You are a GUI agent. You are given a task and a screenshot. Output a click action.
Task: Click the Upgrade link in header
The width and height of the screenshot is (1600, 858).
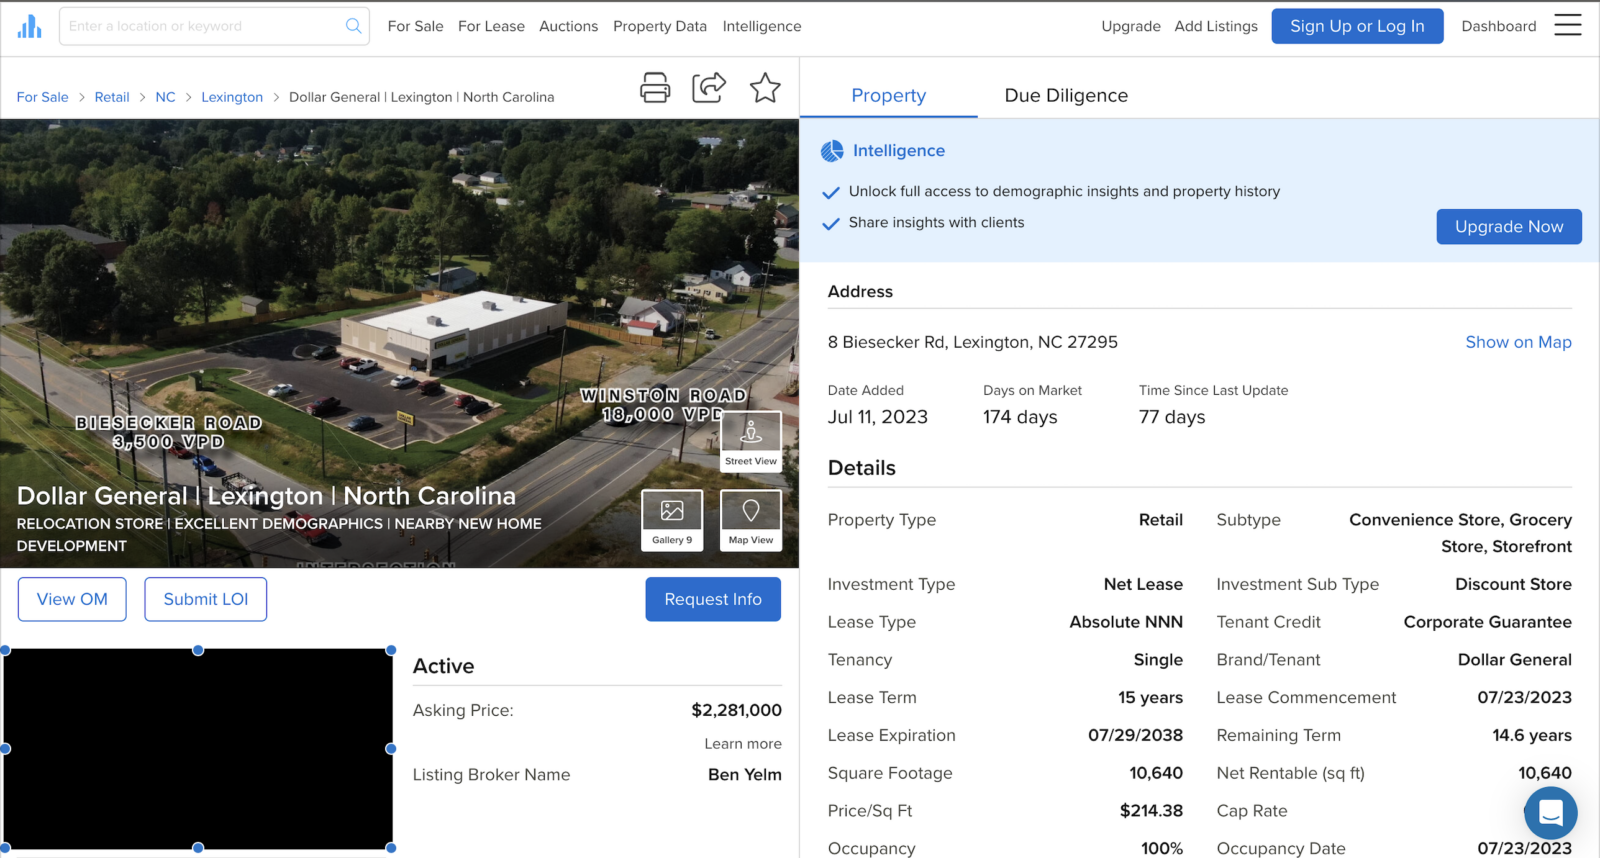tap(1131, 26)
